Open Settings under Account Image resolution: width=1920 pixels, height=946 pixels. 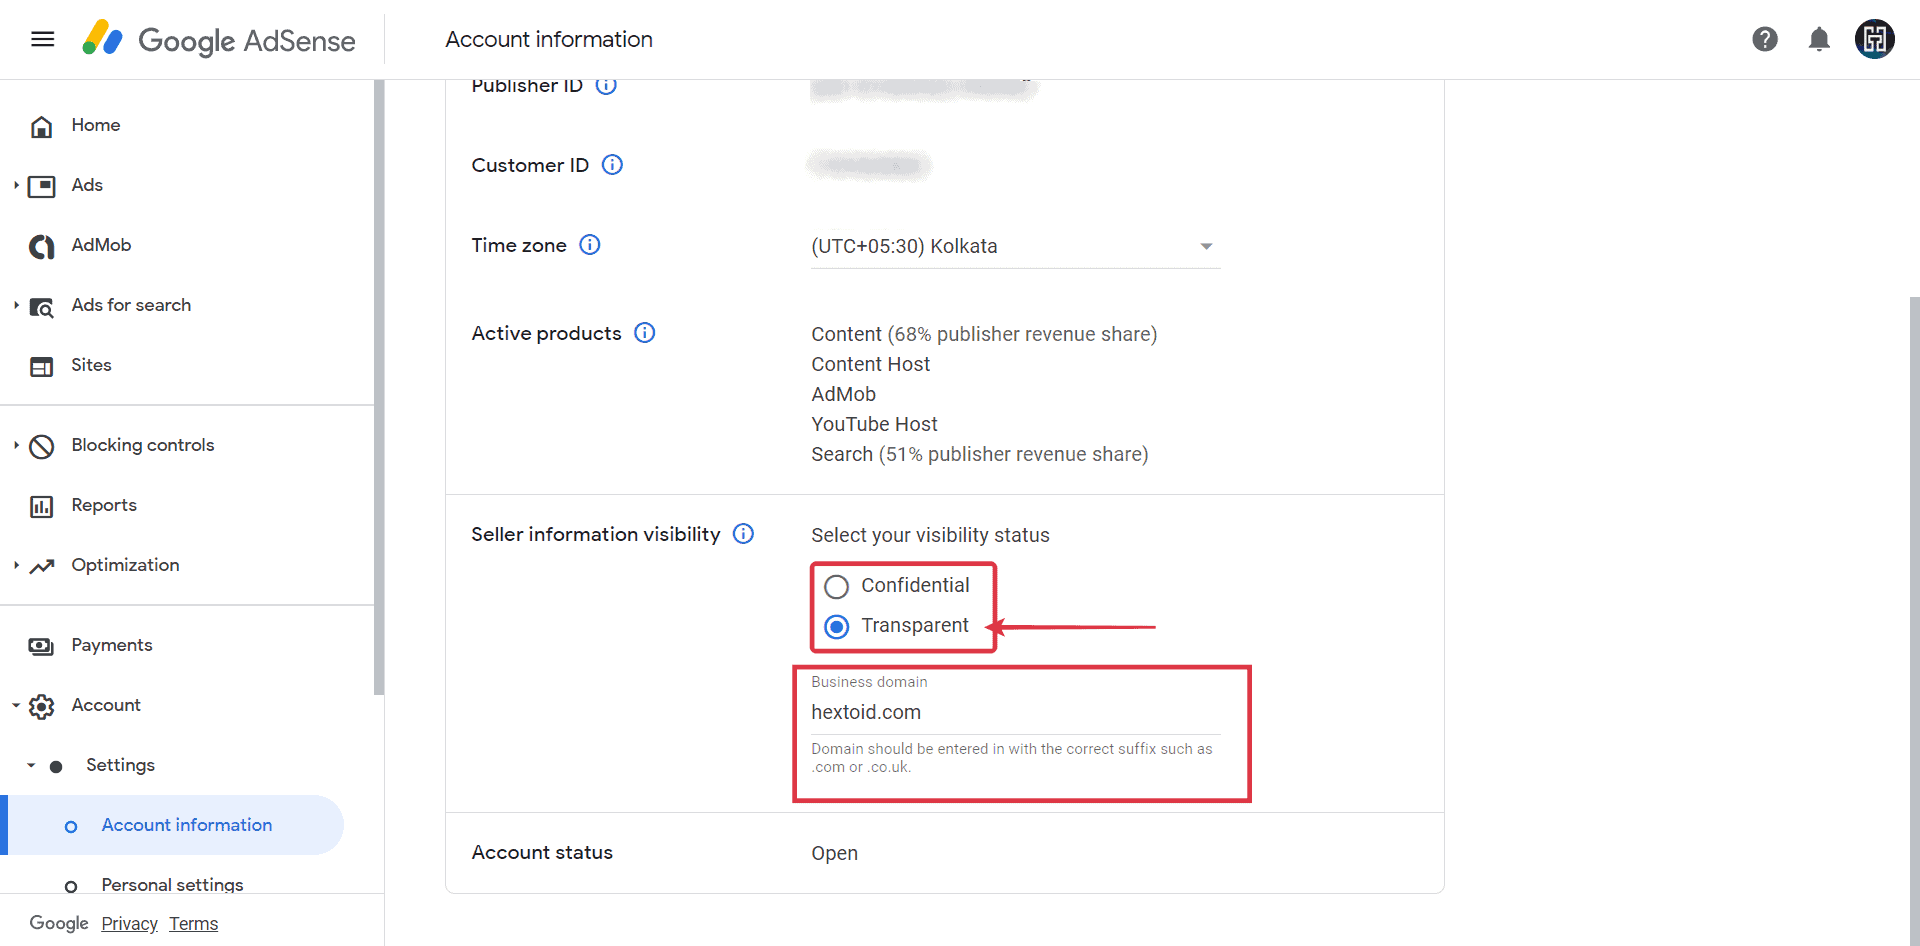point(120,765)
